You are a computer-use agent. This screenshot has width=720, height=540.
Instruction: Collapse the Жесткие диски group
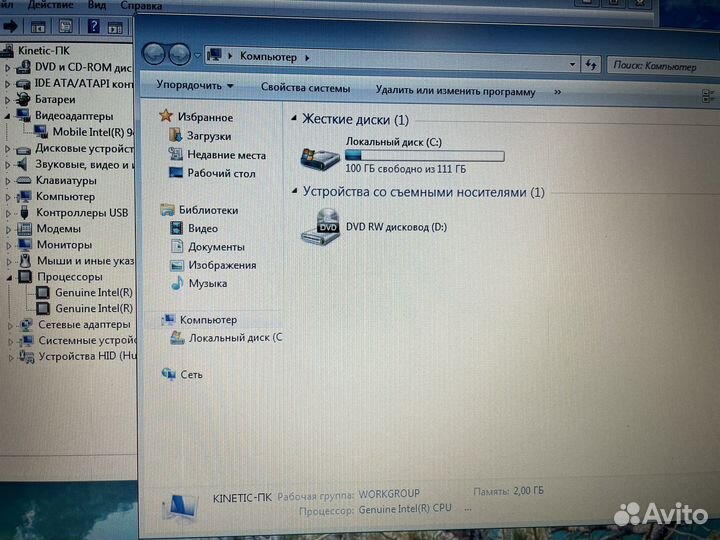294,118
